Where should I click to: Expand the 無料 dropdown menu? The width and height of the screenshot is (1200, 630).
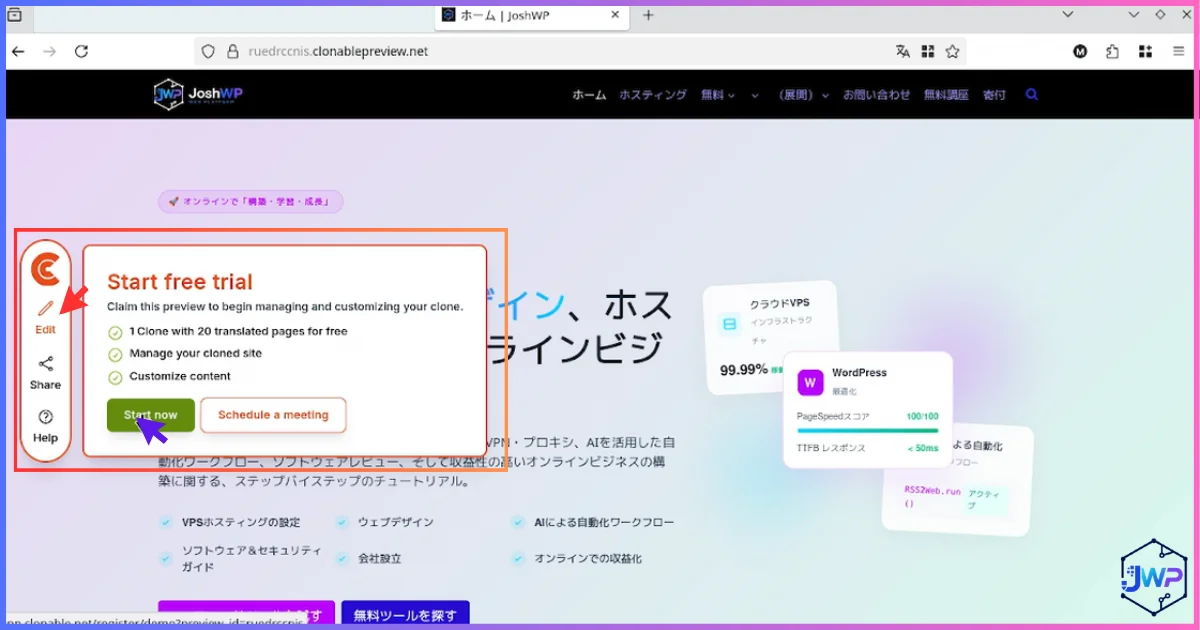(718, 95)
